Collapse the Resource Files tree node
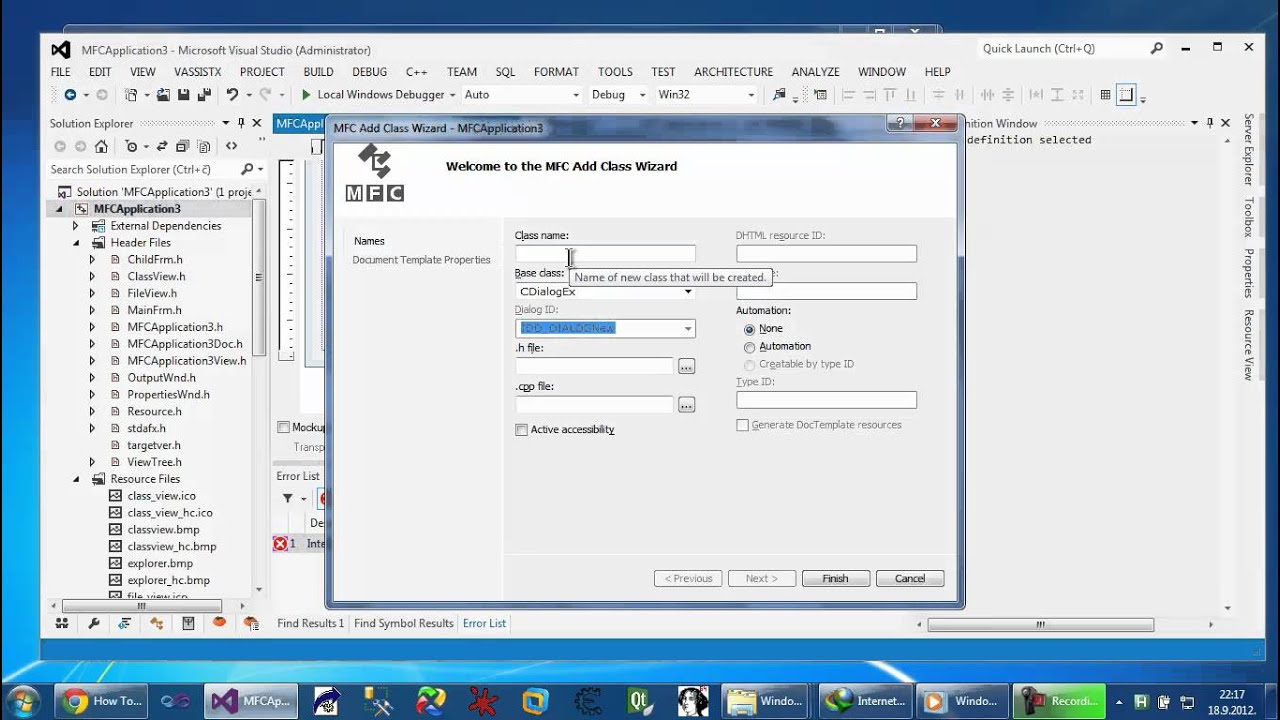 click(x=75, y=479)
